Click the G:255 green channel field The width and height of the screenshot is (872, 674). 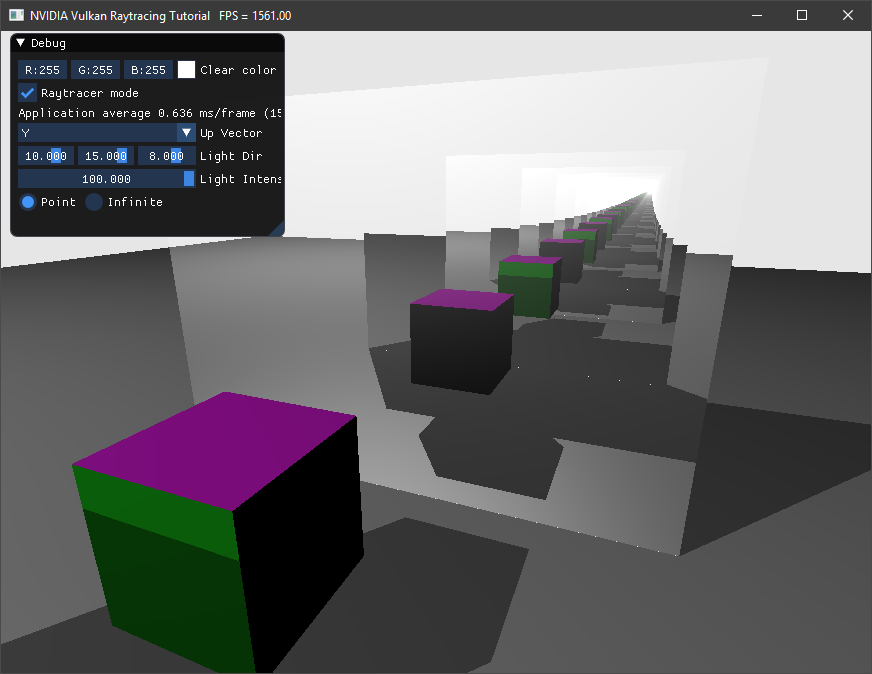coord(96,70)
